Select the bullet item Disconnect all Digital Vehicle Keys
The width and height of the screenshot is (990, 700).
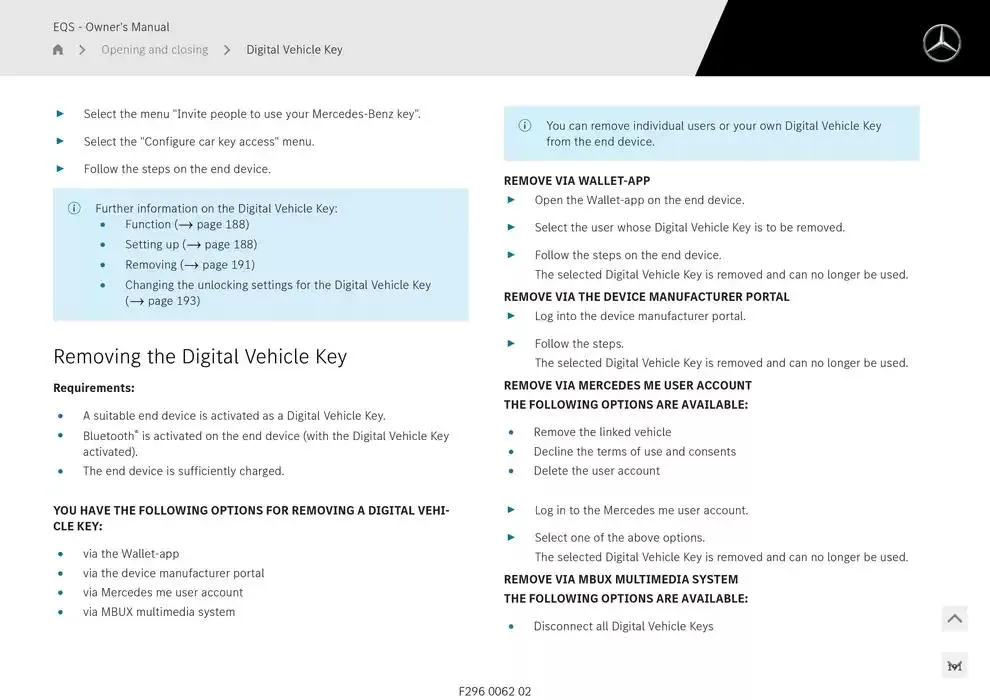621,625
